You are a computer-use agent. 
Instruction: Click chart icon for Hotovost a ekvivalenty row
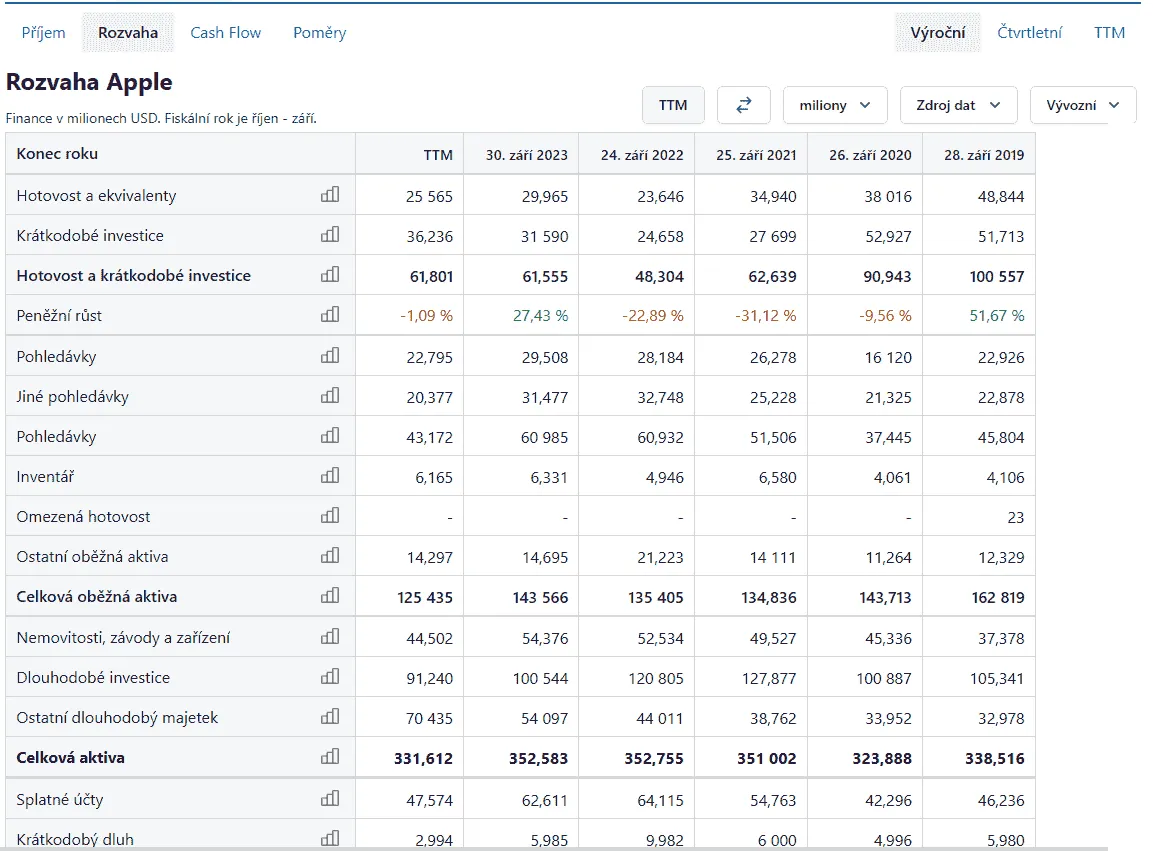[330, 195]
